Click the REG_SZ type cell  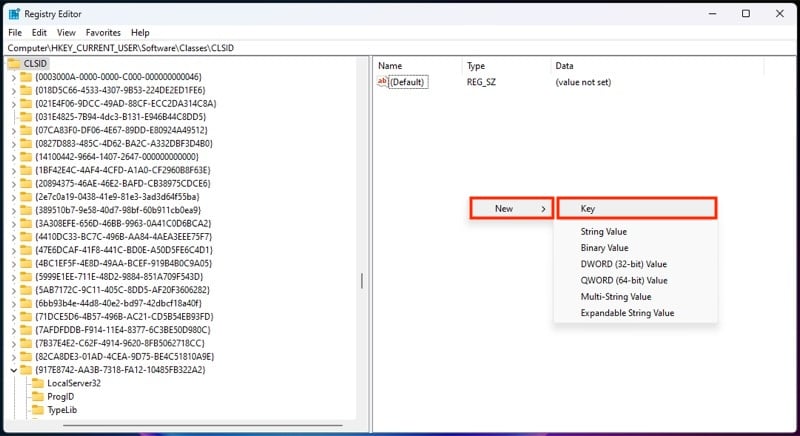click(481, 82)
